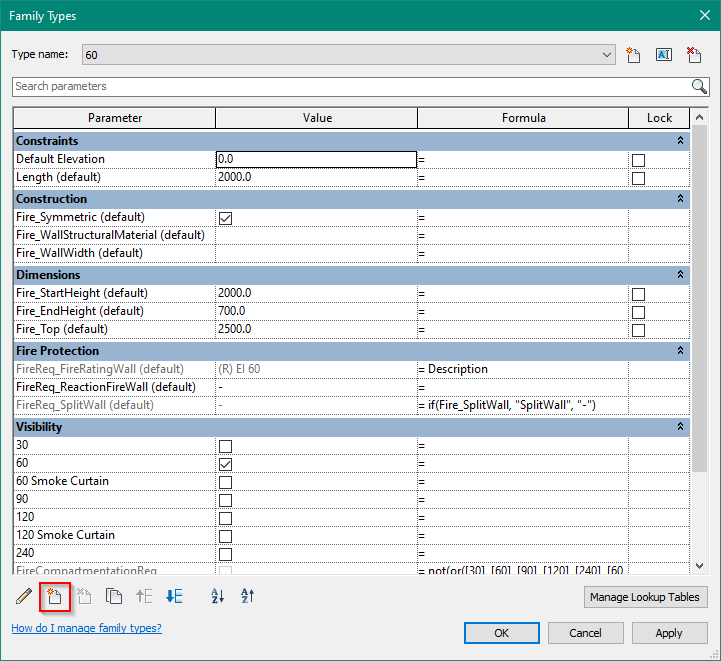
Task: Click the Delete Parameter icon in bottom toolbar
Action: (x=84, y=596)
